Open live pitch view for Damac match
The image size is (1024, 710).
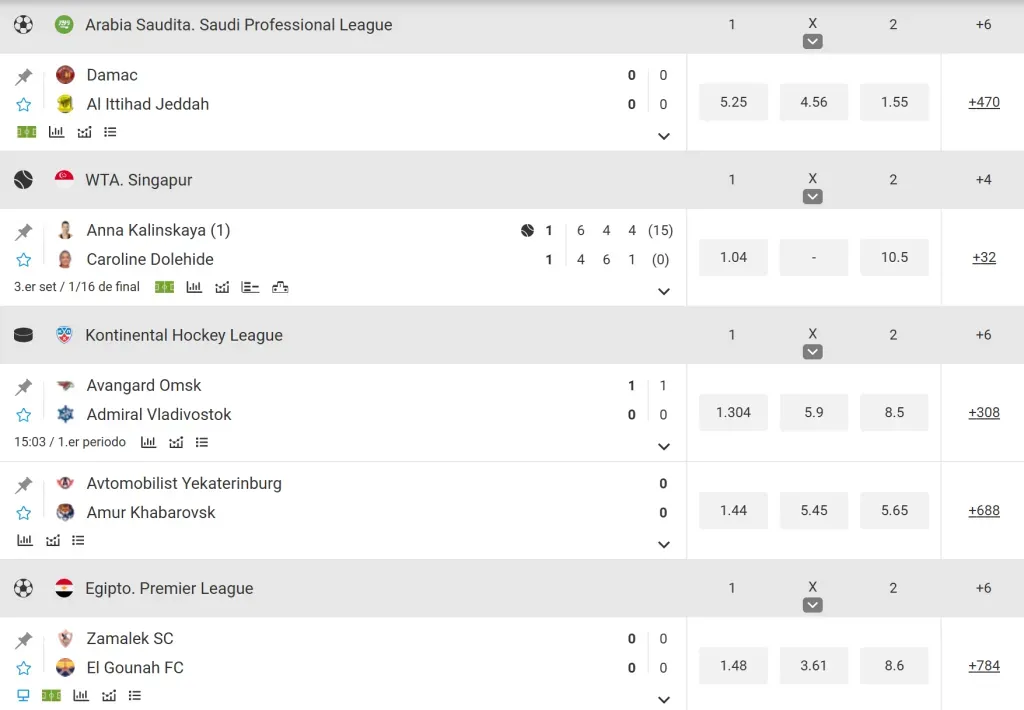click(26, 132)
